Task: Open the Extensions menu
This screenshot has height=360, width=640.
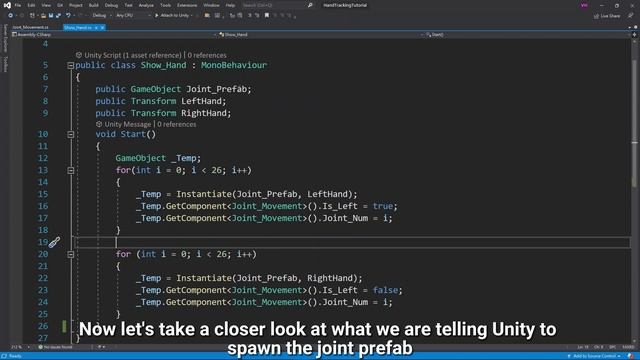Action: point(187,5)
